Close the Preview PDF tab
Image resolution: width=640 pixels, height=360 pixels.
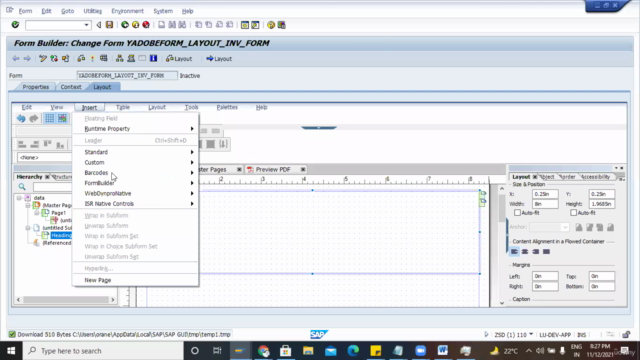(x=303, y=169)
